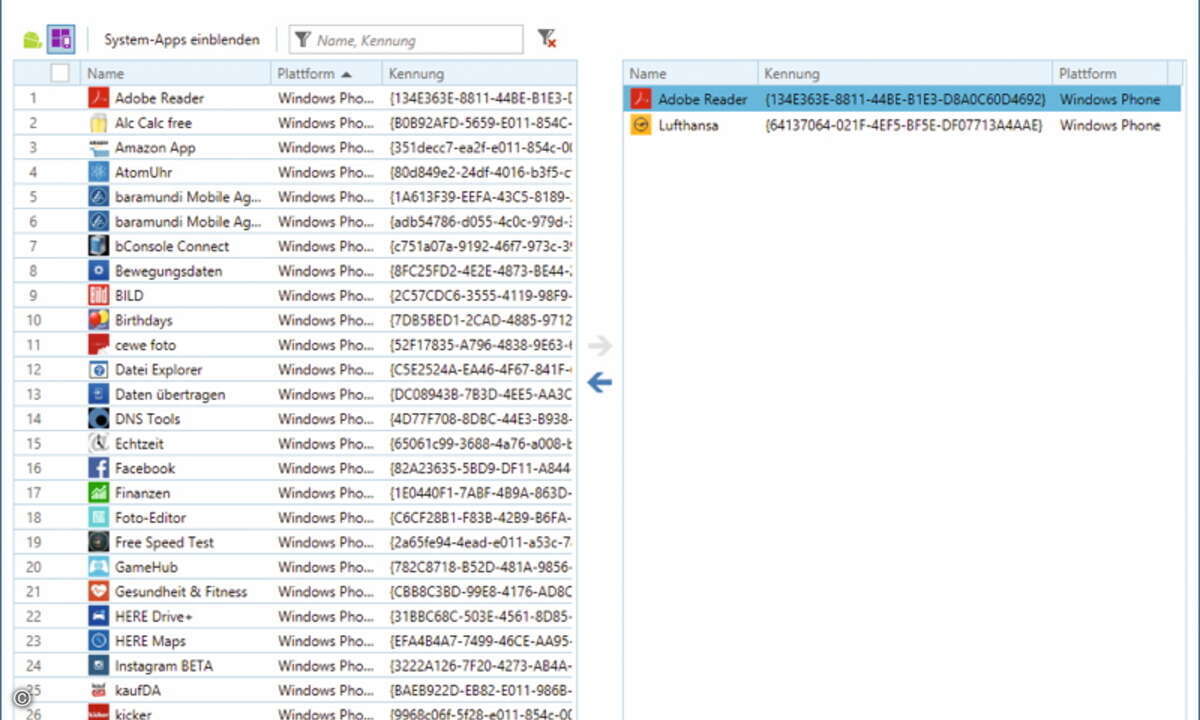Sort right list by Plattform column
Viewport: 1200px width, 720px height.
pos(1110,73)
